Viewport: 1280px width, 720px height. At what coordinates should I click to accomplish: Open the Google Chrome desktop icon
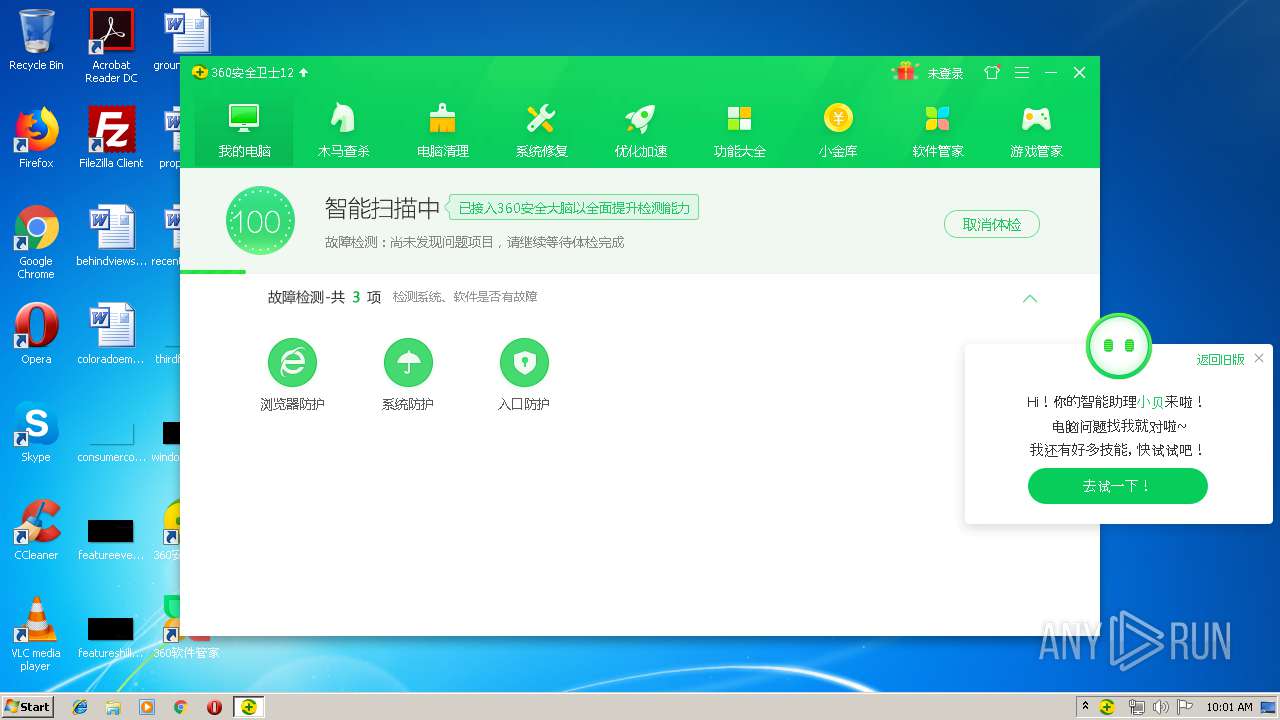[36, 242]
